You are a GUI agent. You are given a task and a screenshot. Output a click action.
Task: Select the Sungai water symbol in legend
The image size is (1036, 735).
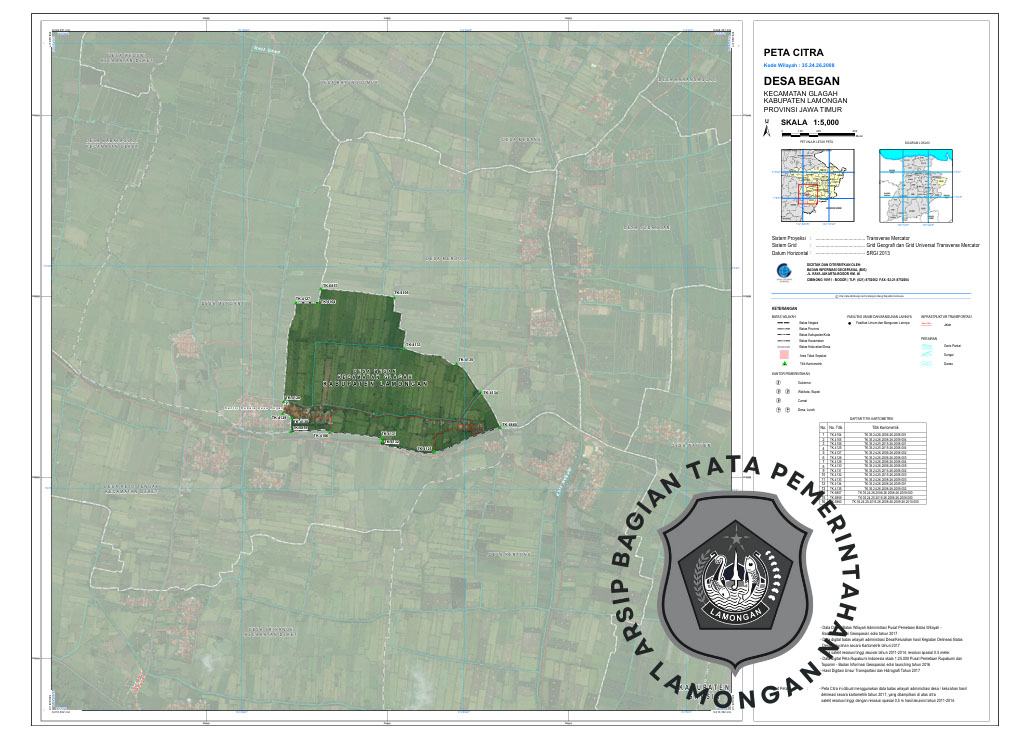pyautogui.click(x=926, y=354)
